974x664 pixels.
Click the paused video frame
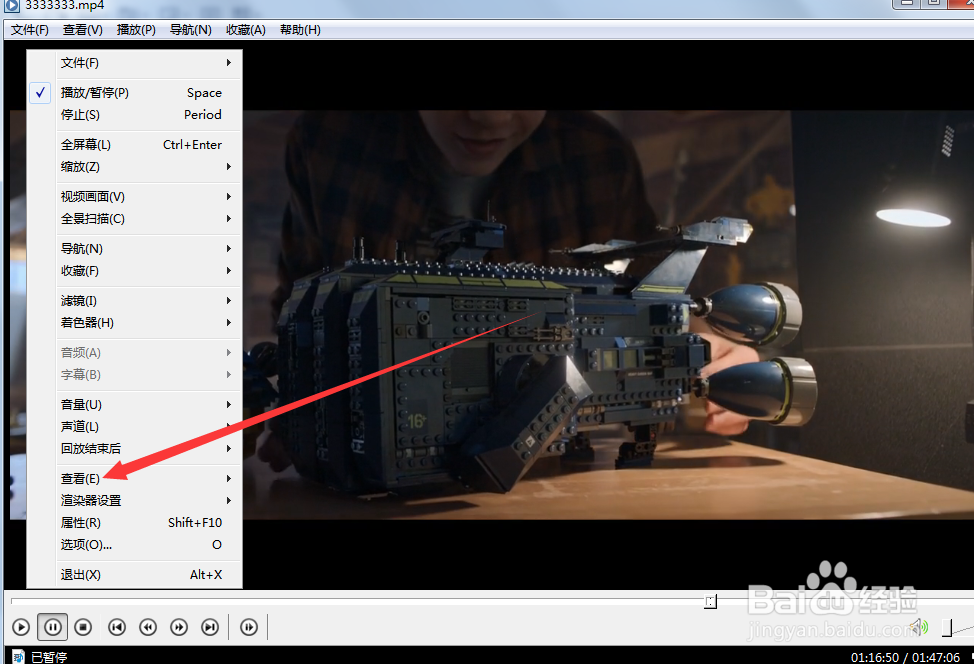[608, 315]
